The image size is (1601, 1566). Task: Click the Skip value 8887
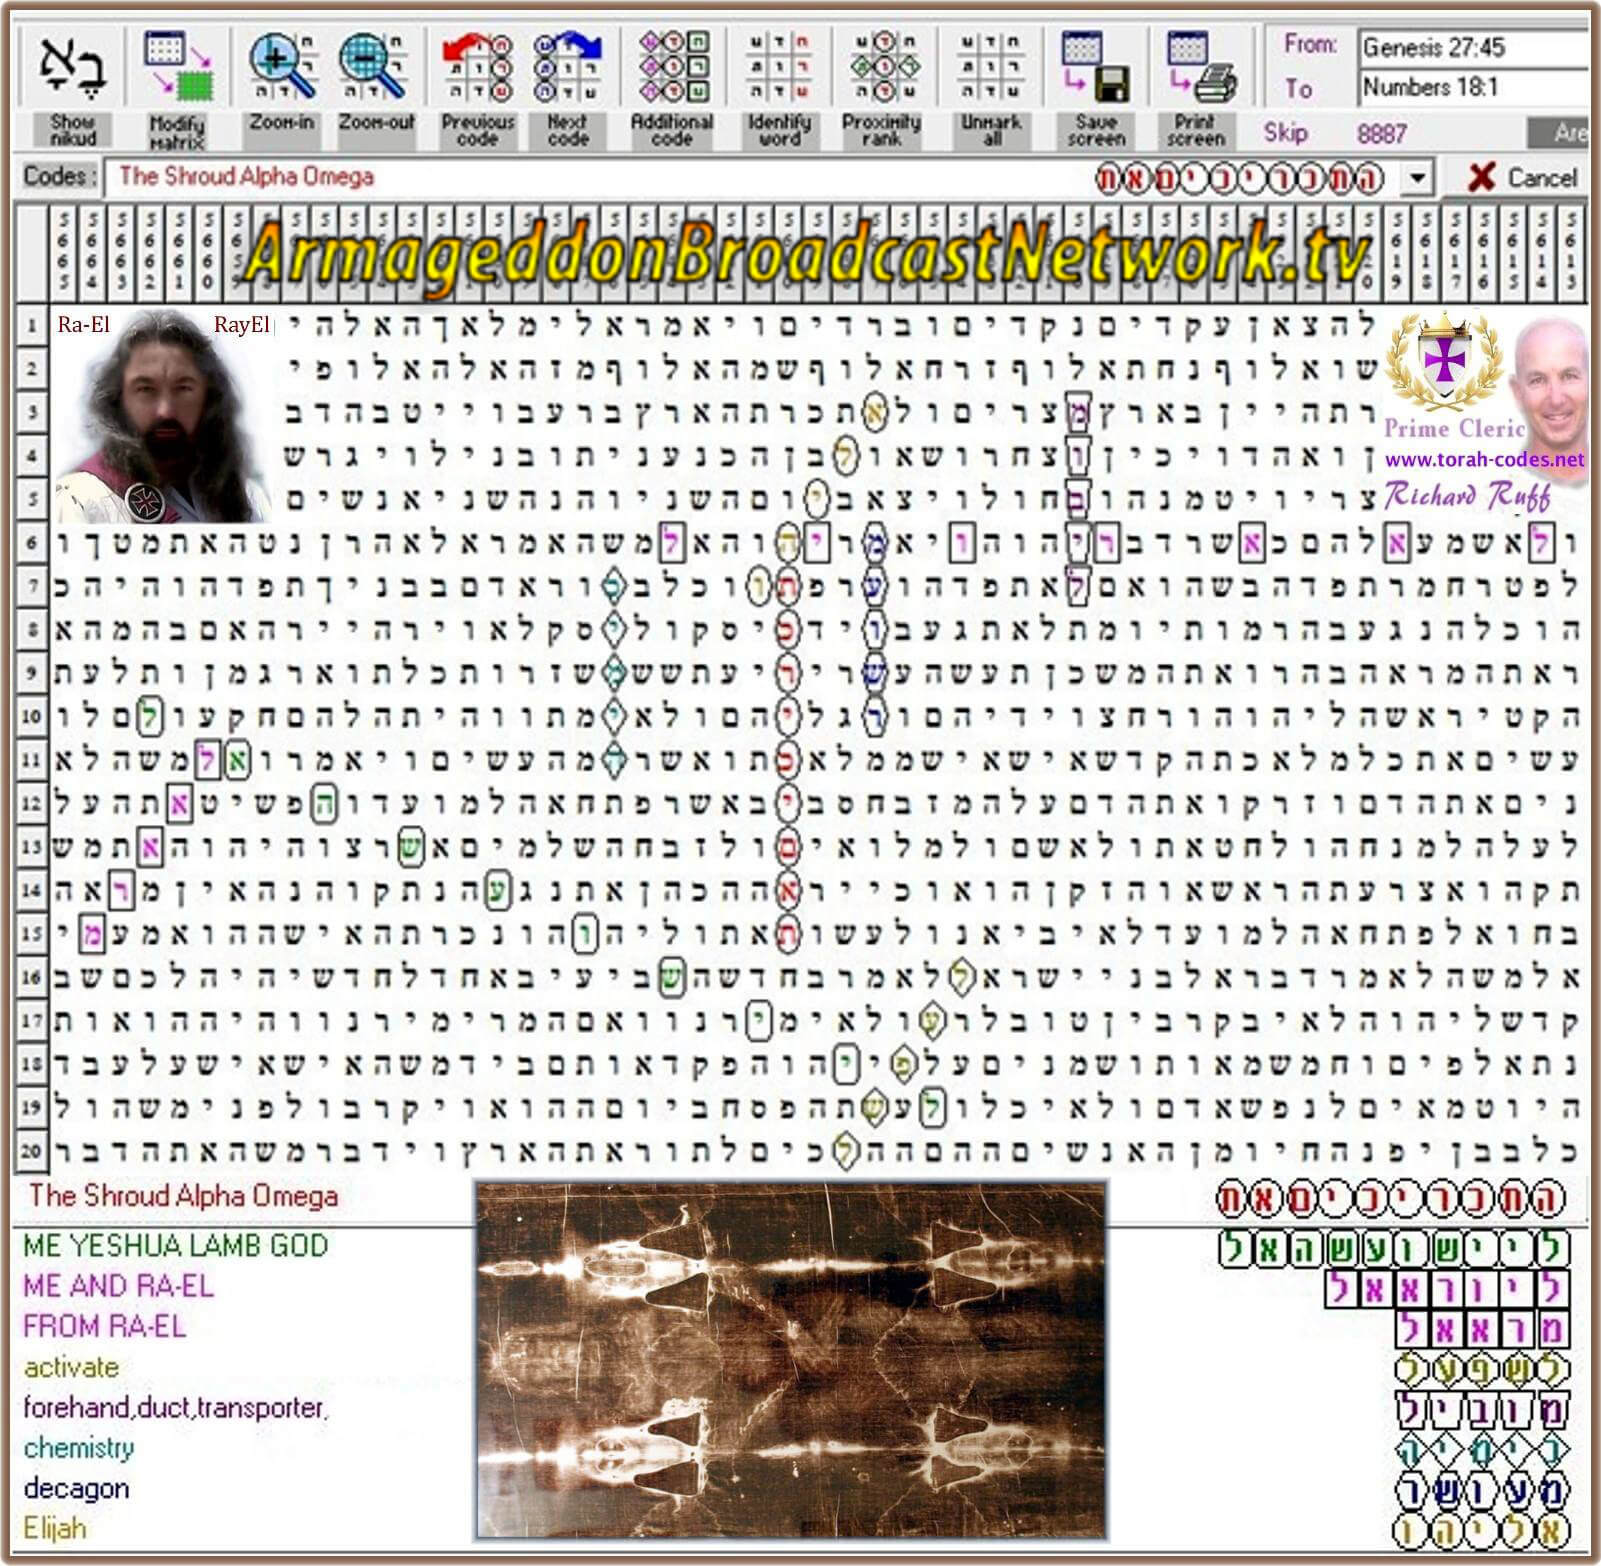click(x=1382, y=133)
